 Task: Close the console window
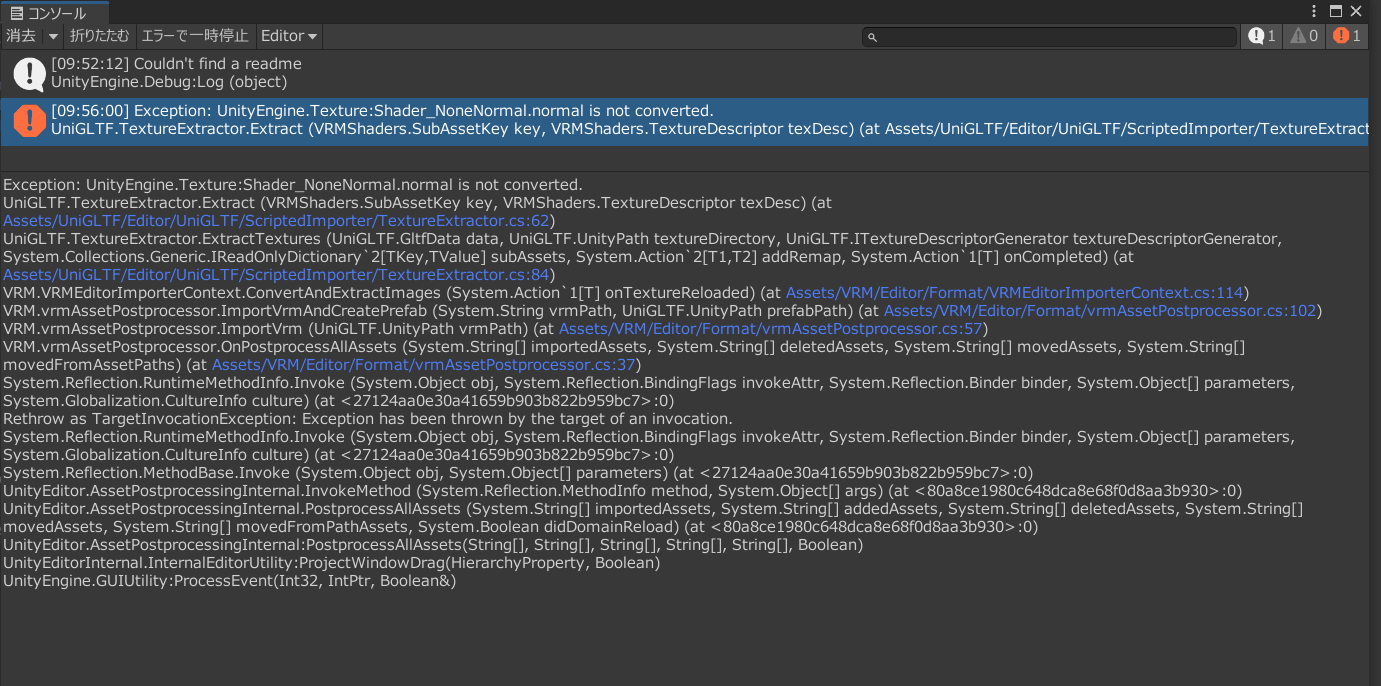(x=1356, y=12)
